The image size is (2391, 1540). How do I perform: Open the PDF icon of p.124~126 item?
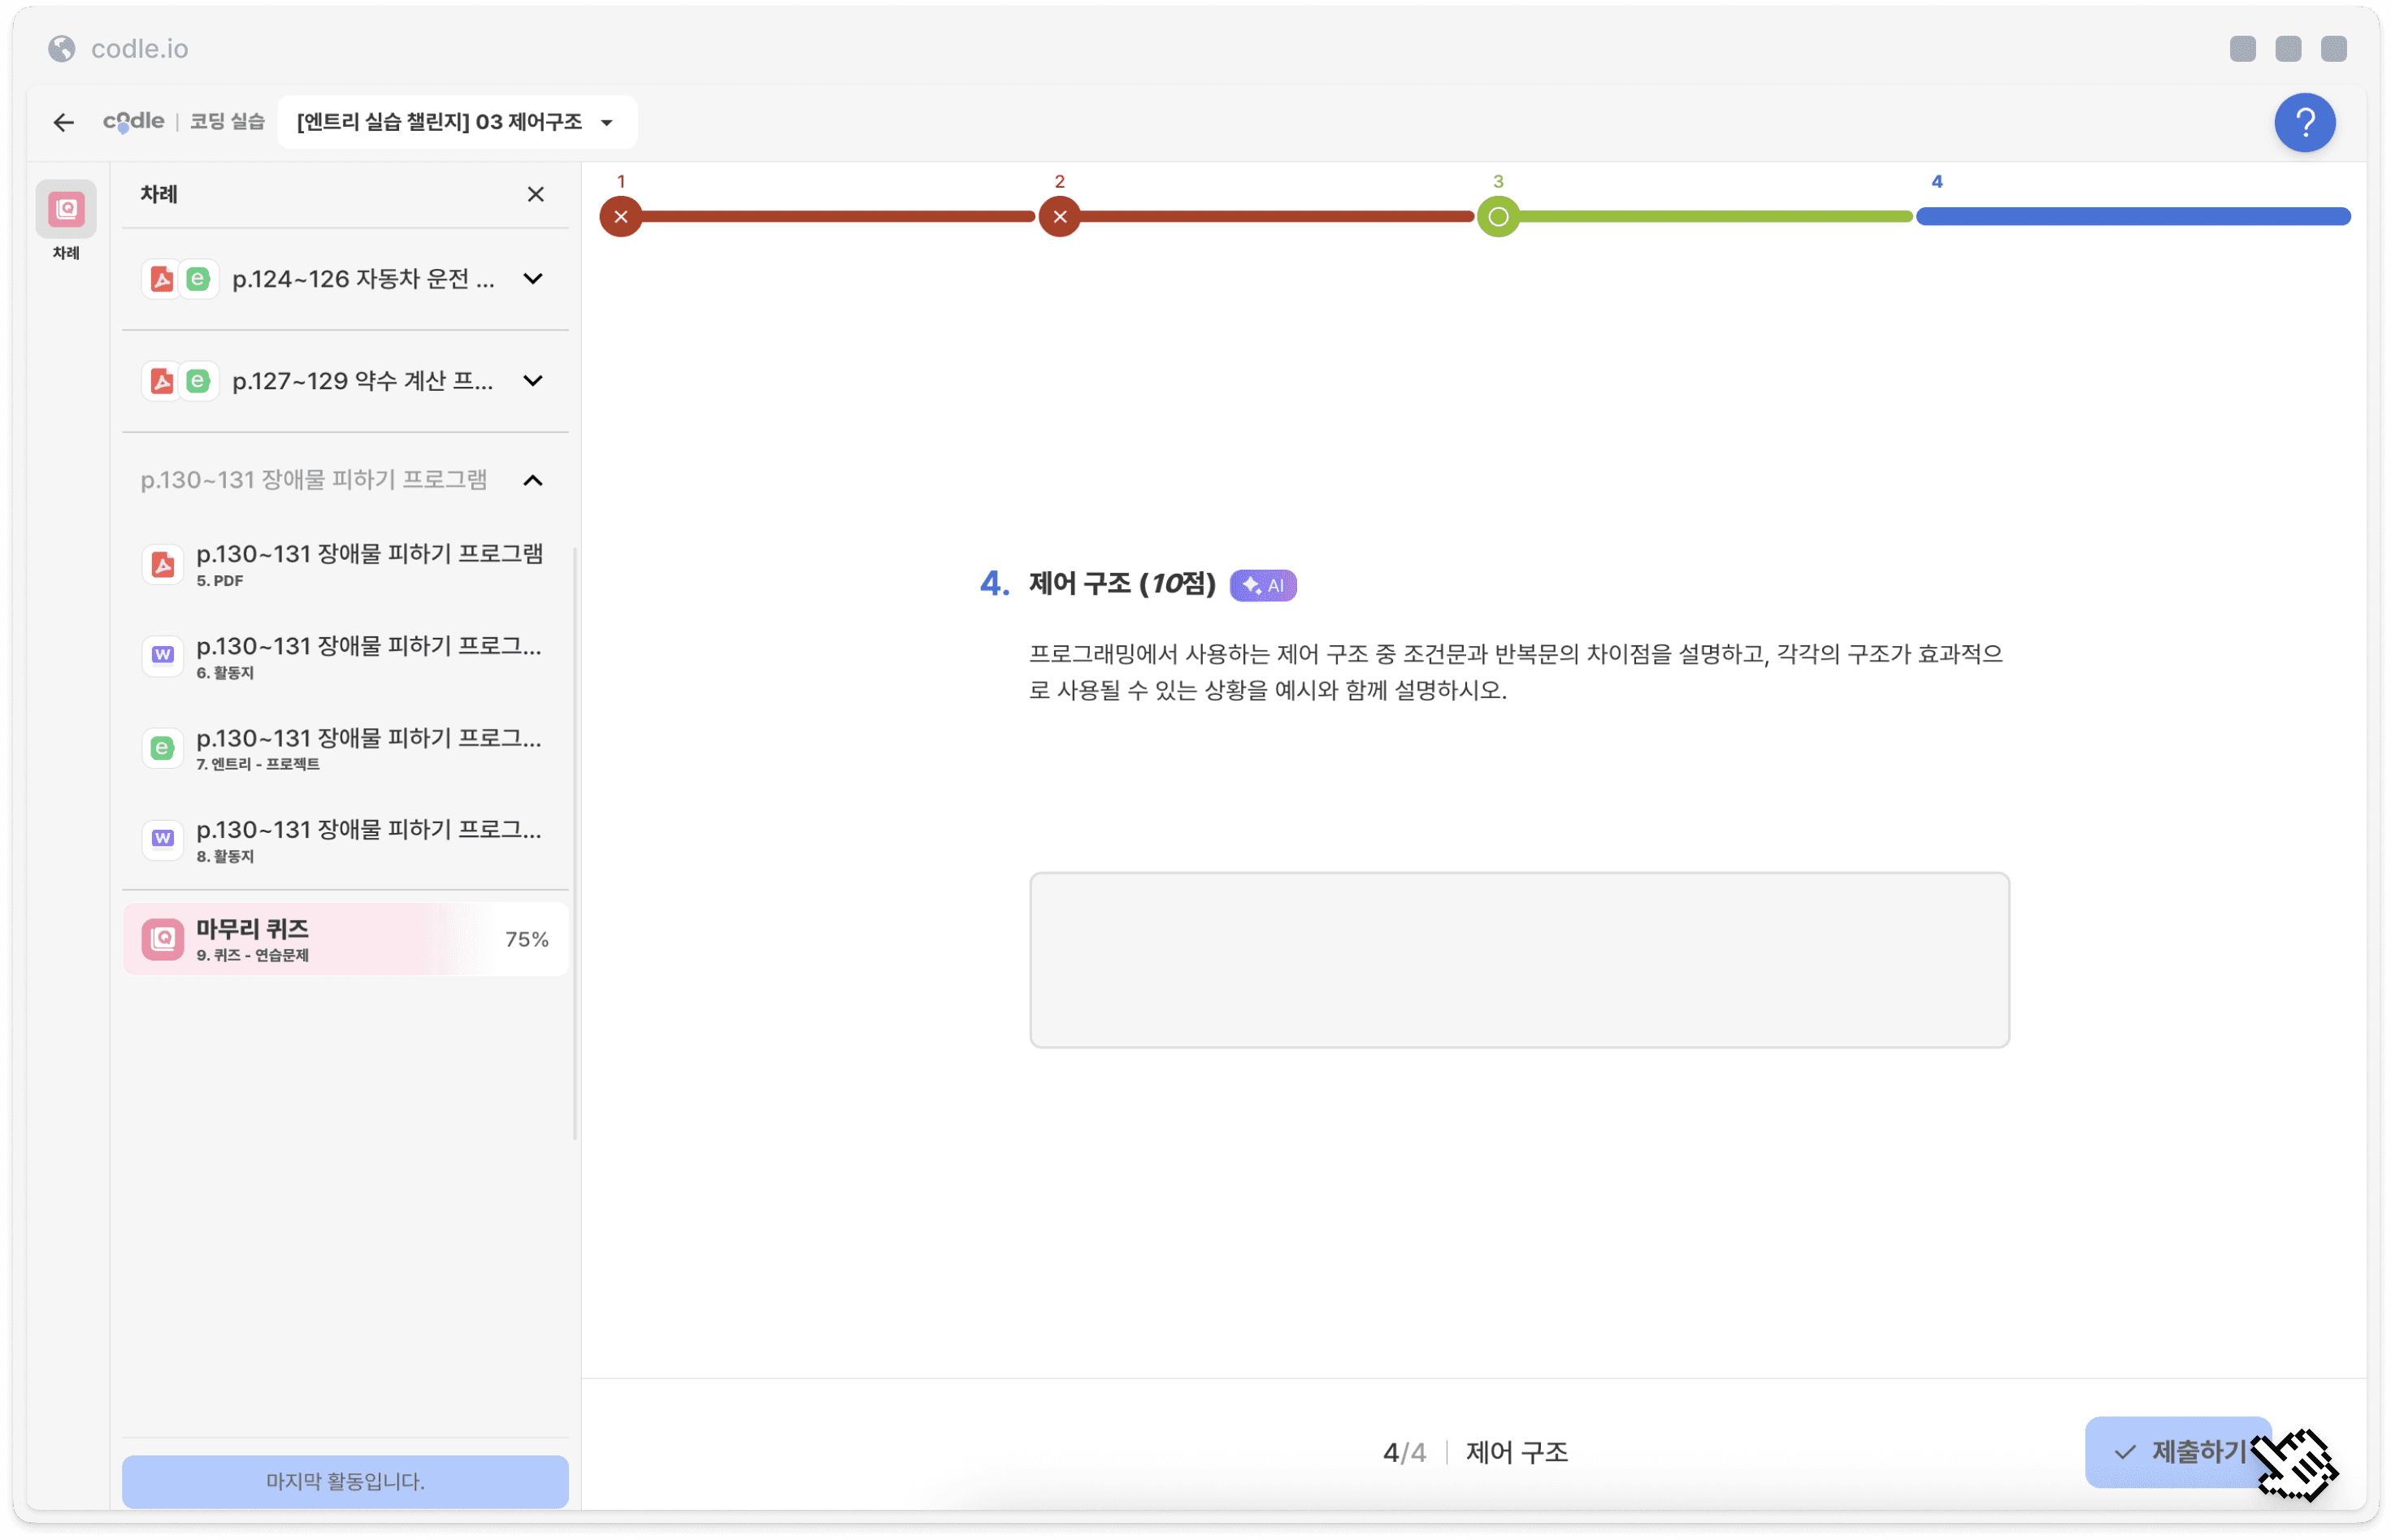162,279
